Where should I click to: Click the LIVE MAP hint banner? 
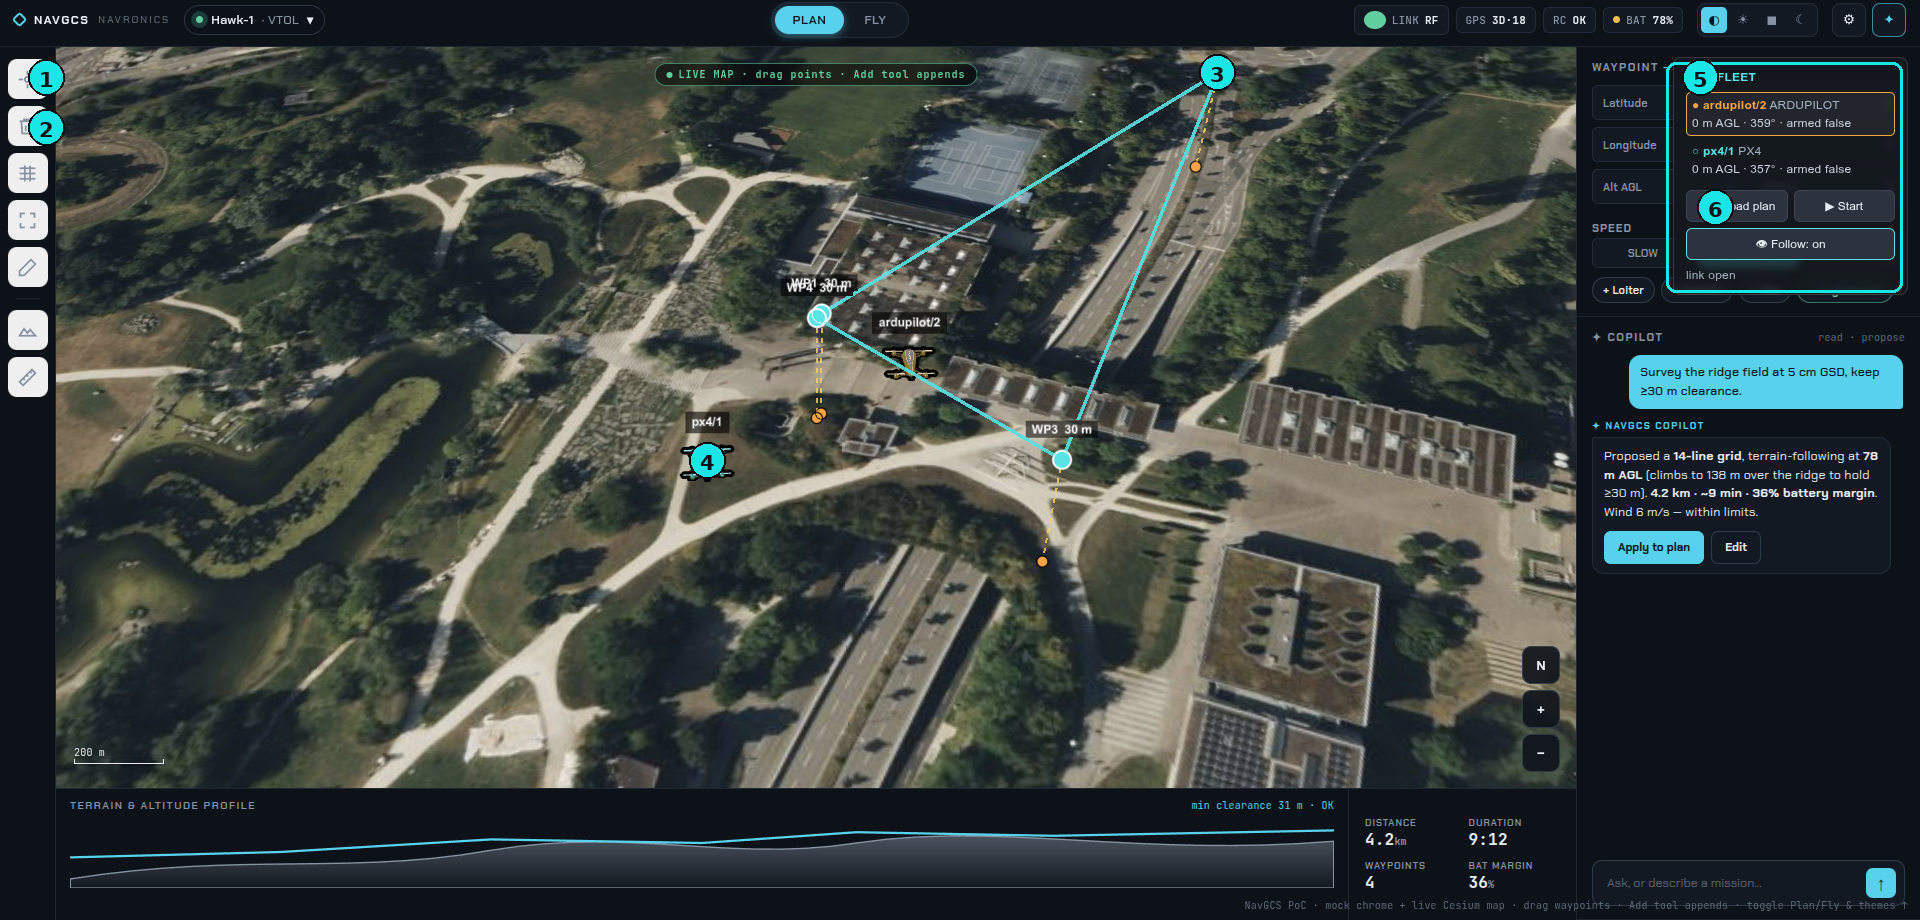[815, 74]
